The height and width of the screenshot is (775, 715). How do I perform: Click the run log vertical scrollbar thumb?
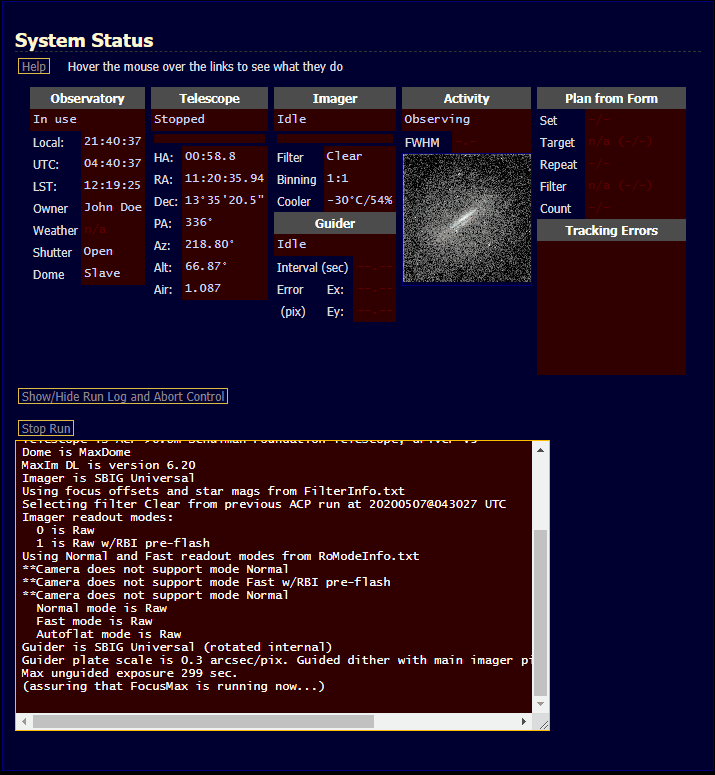[x=540, y=610]
